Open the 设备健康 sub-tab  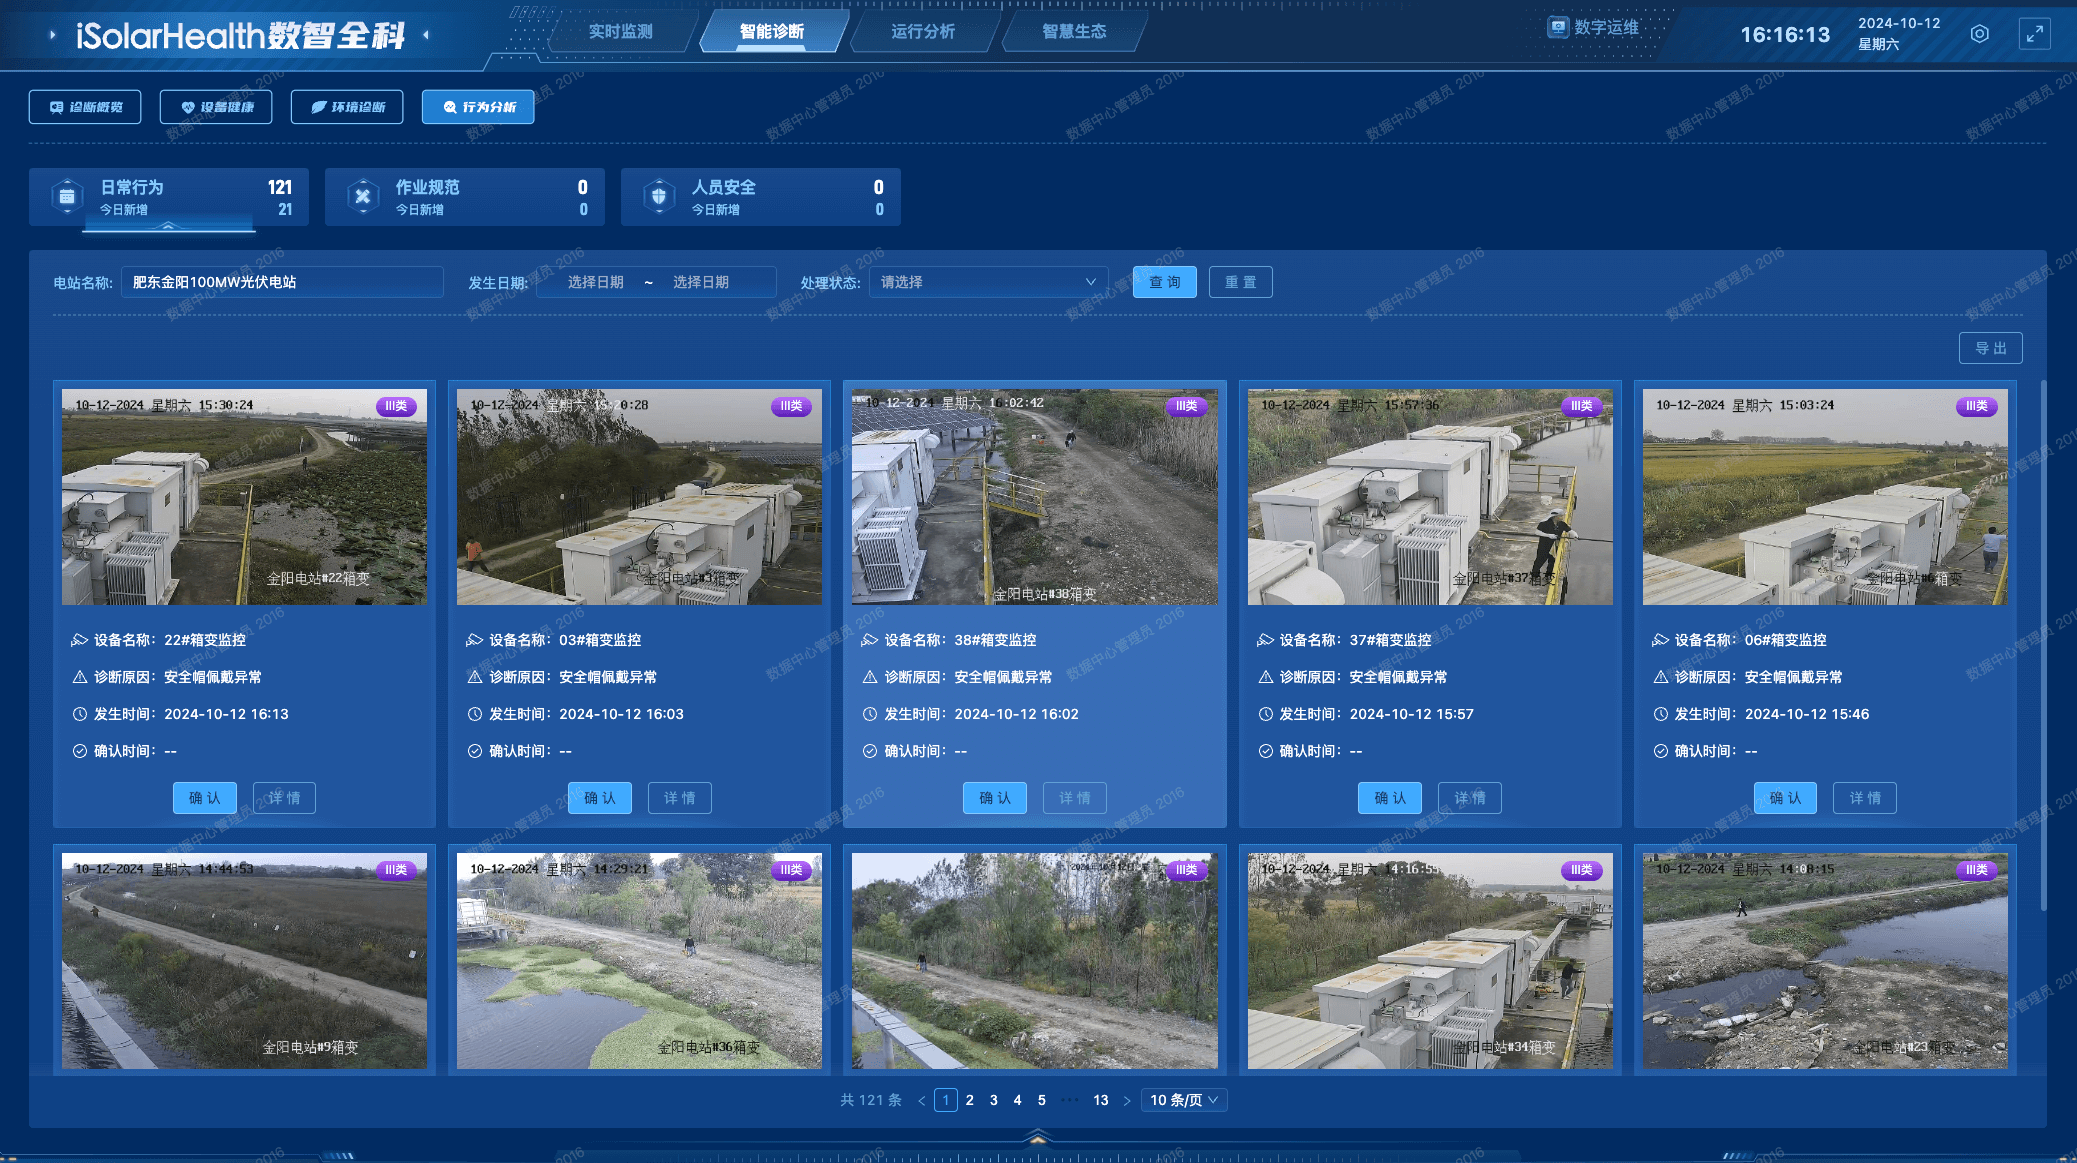[216, 107]
